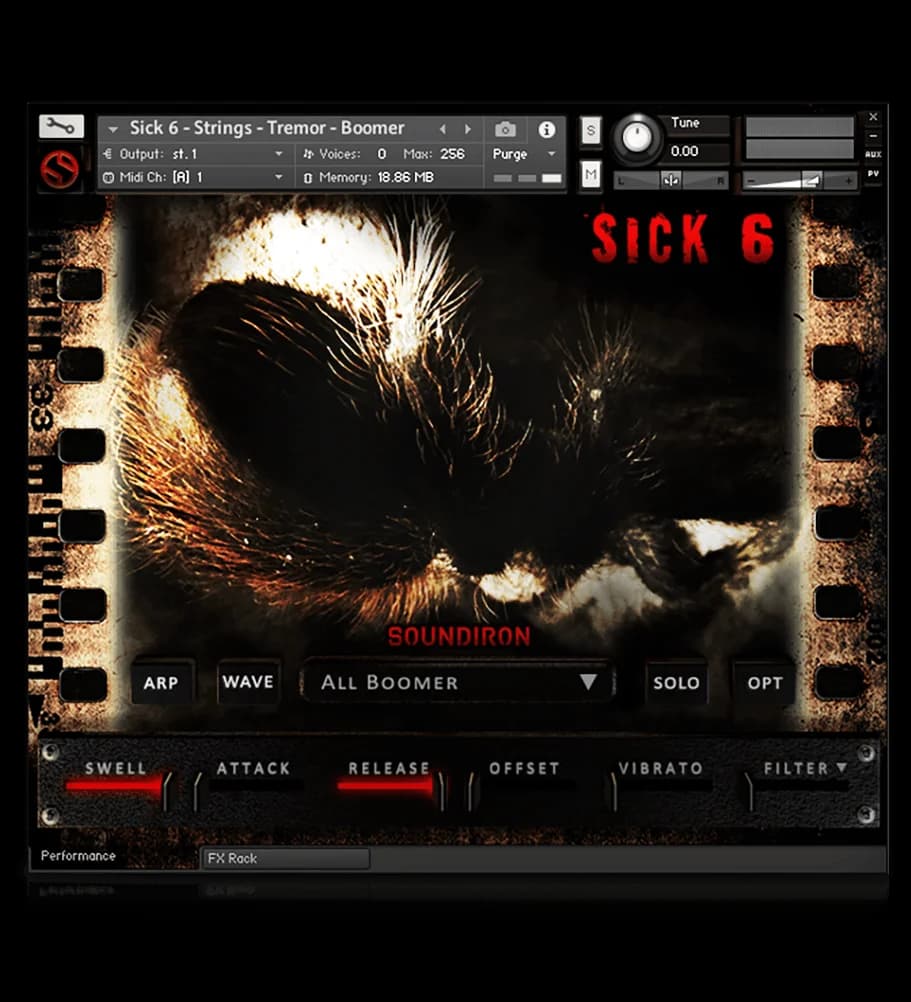The height and width of the screenshot is (1002, 911).
Task: Click the AUX label on the header
Action: [x=873, y=153]
